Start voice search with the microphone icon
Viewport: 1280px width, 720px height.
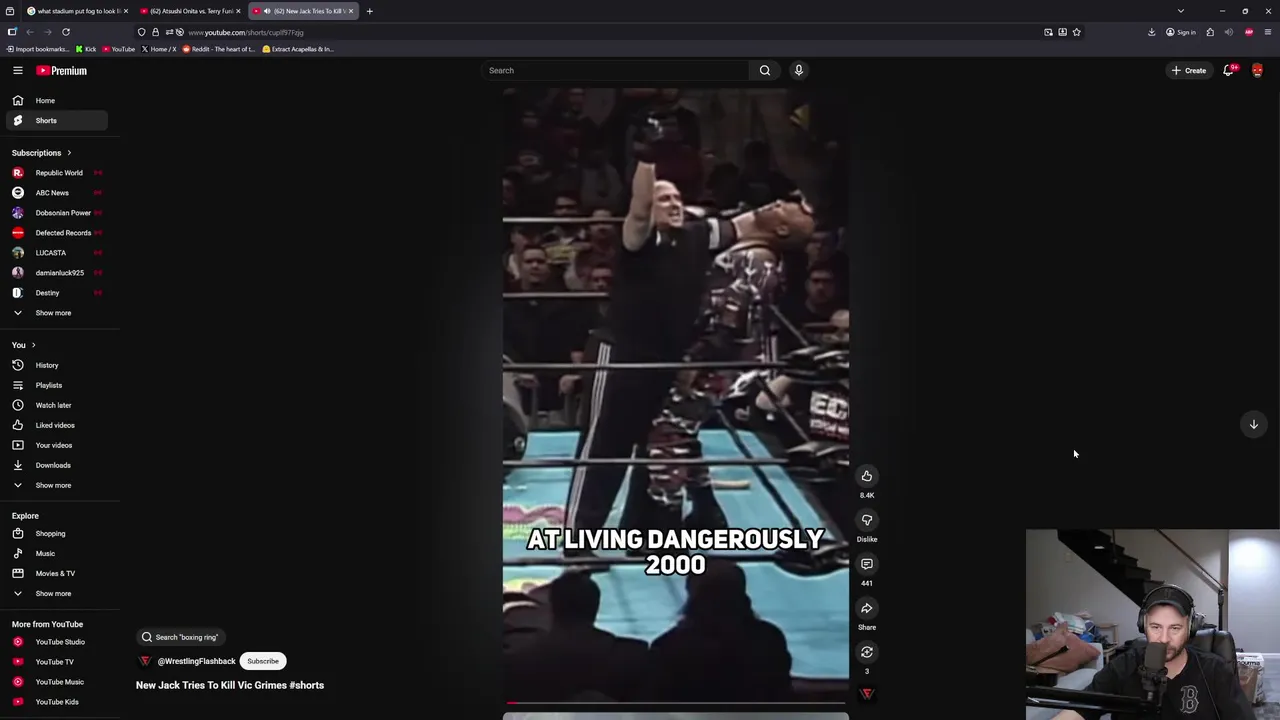(x=798, y=70)
